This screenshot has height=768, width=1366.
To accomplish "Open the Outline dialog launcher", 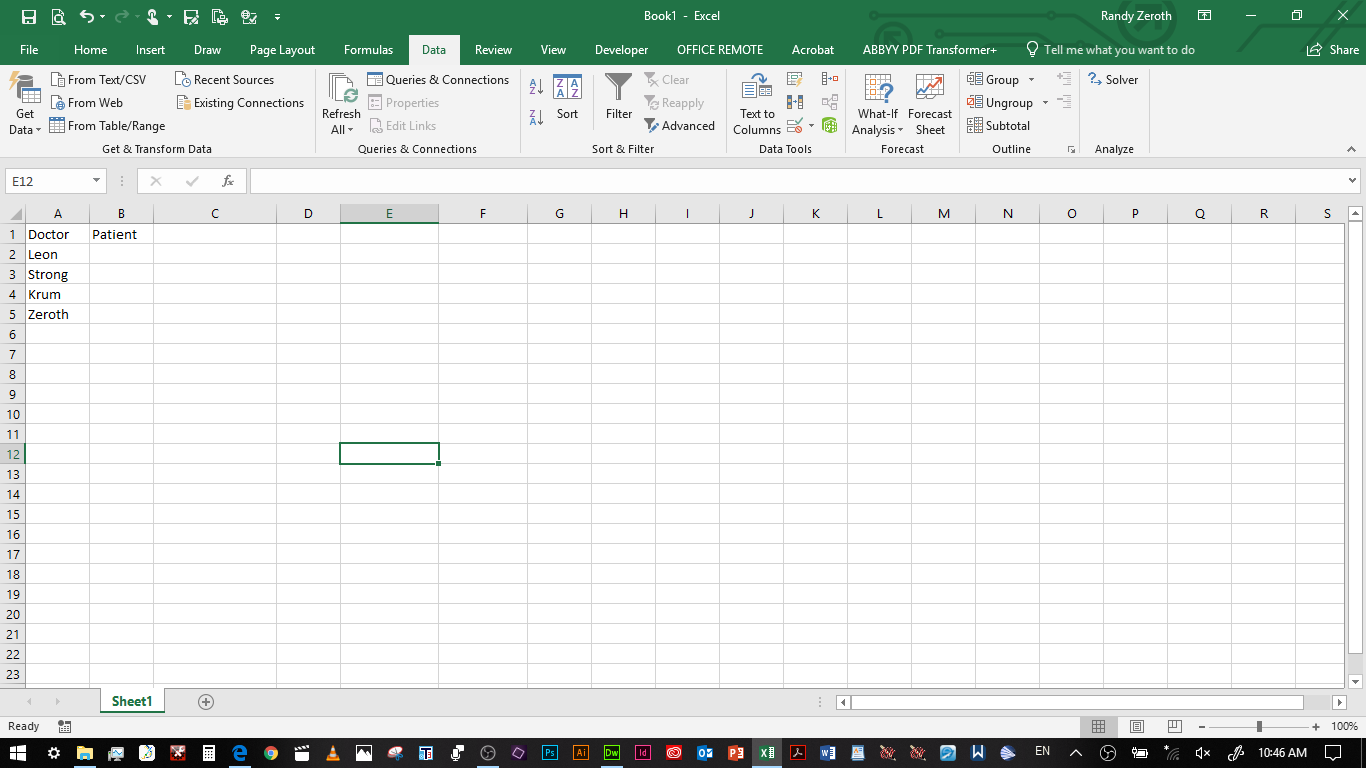I will (x=1071, y=149).
